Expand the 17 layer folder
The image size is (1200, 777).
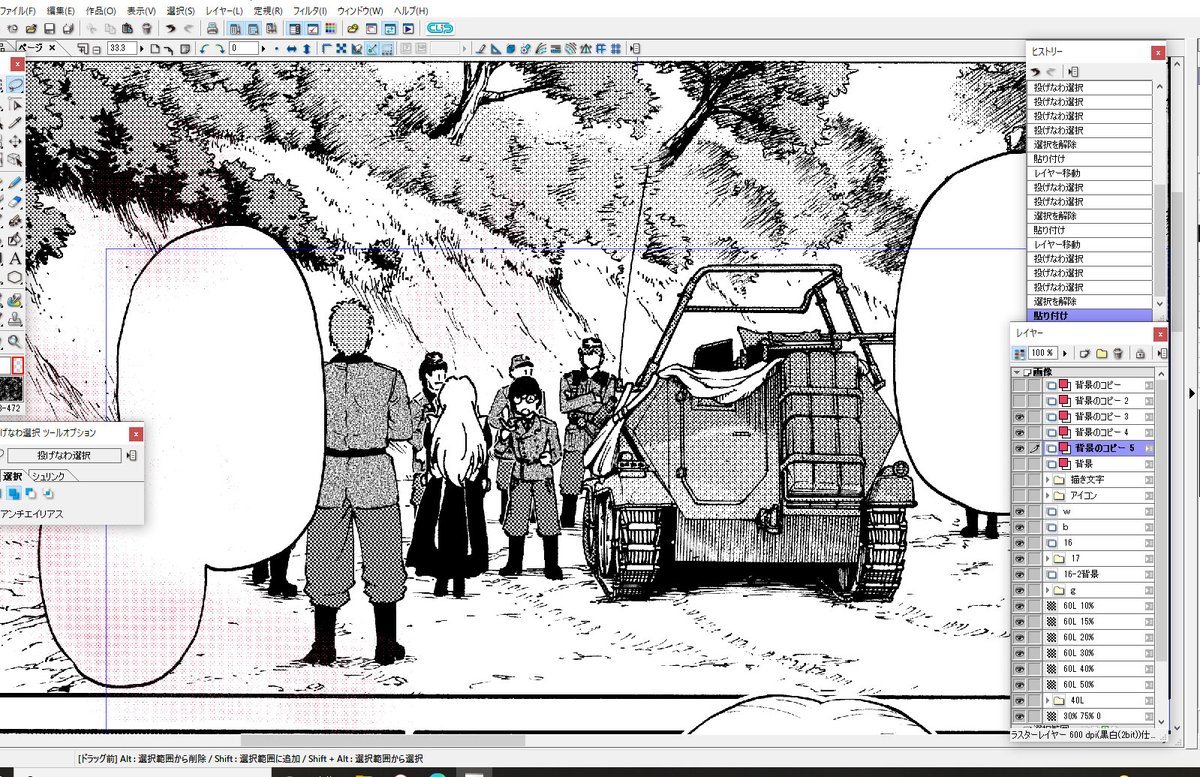[1048, 558]
